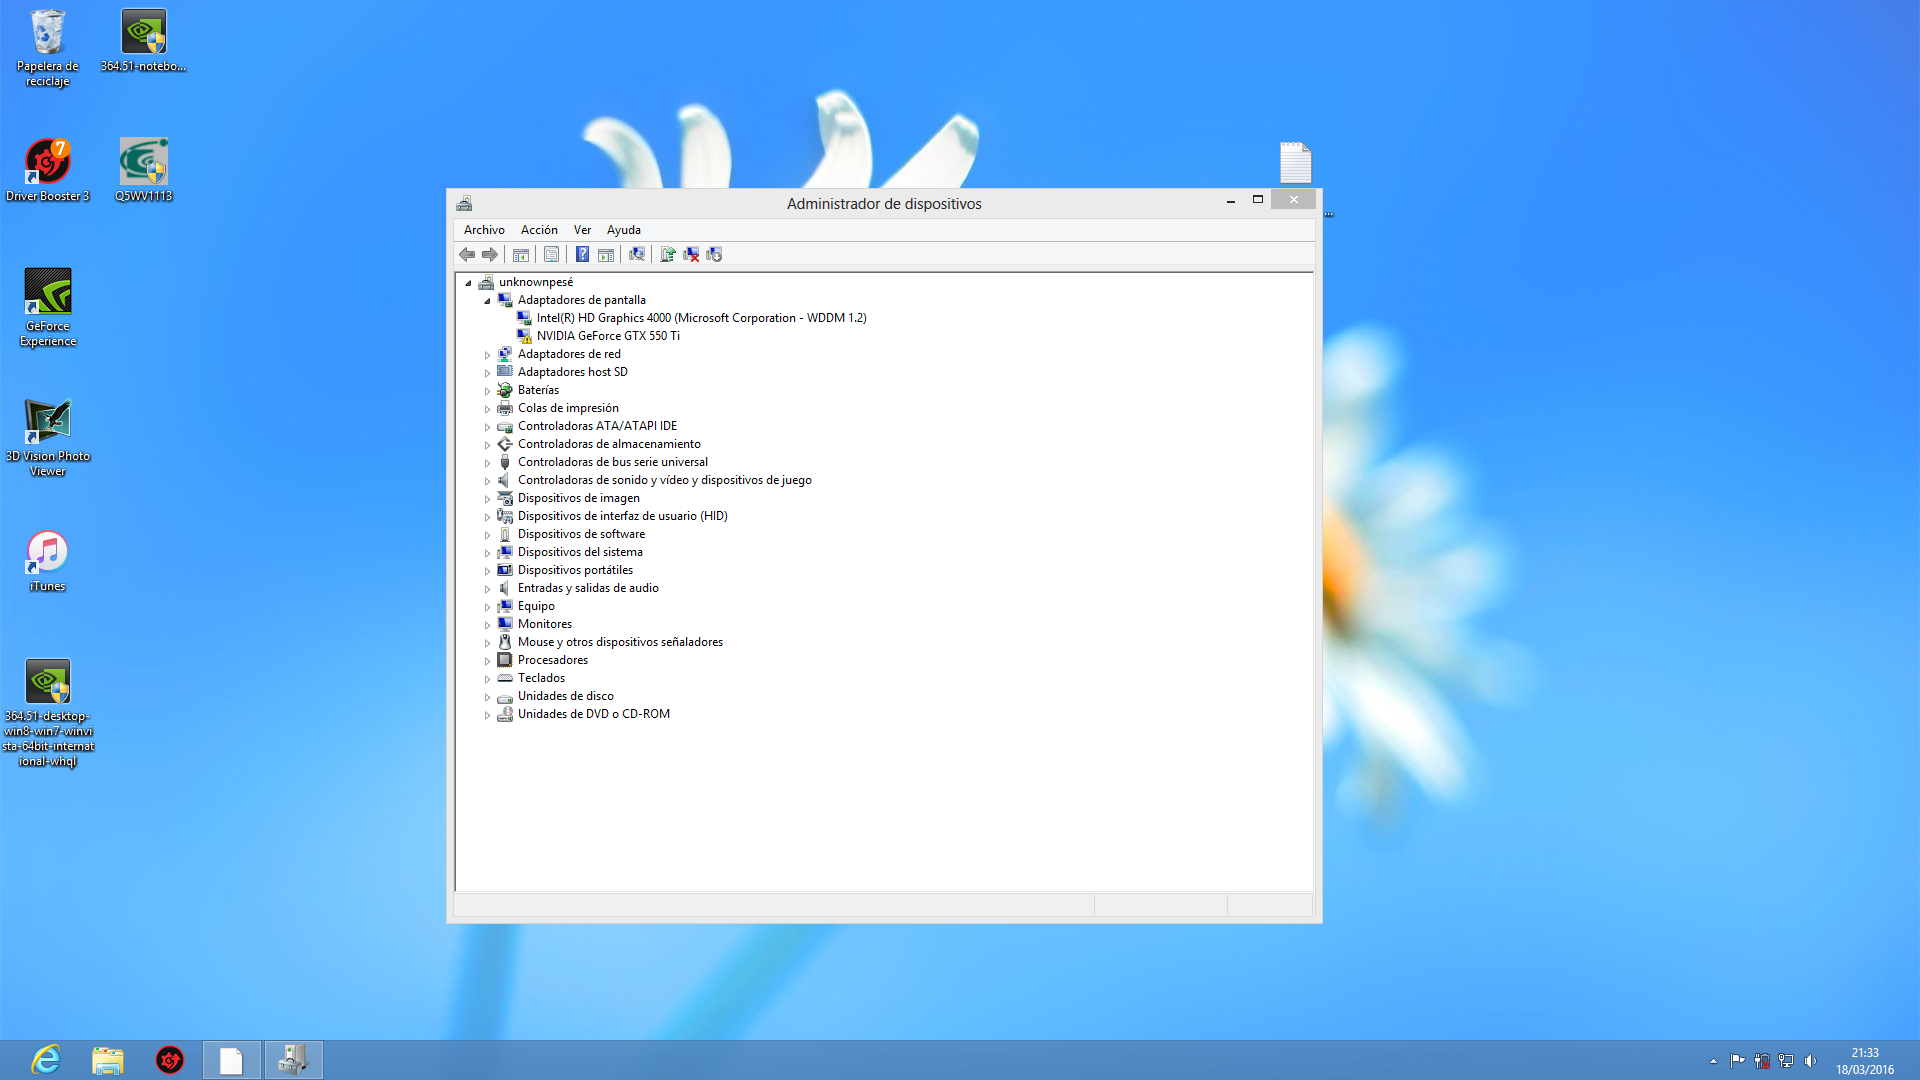Expand Controladoras de bus serie universal
Viewport: 1920px width, 1080px height.
click(x=487, y=463)
